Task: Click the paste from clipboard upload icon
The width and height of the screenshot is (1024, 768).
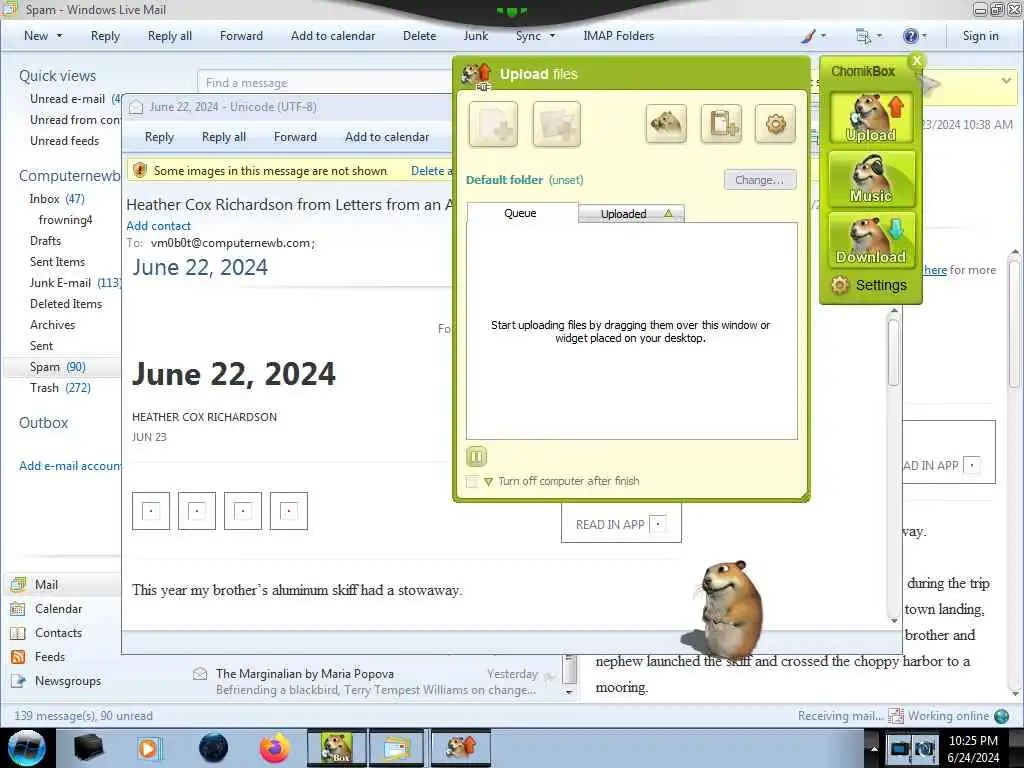Action: pos(721,123)
